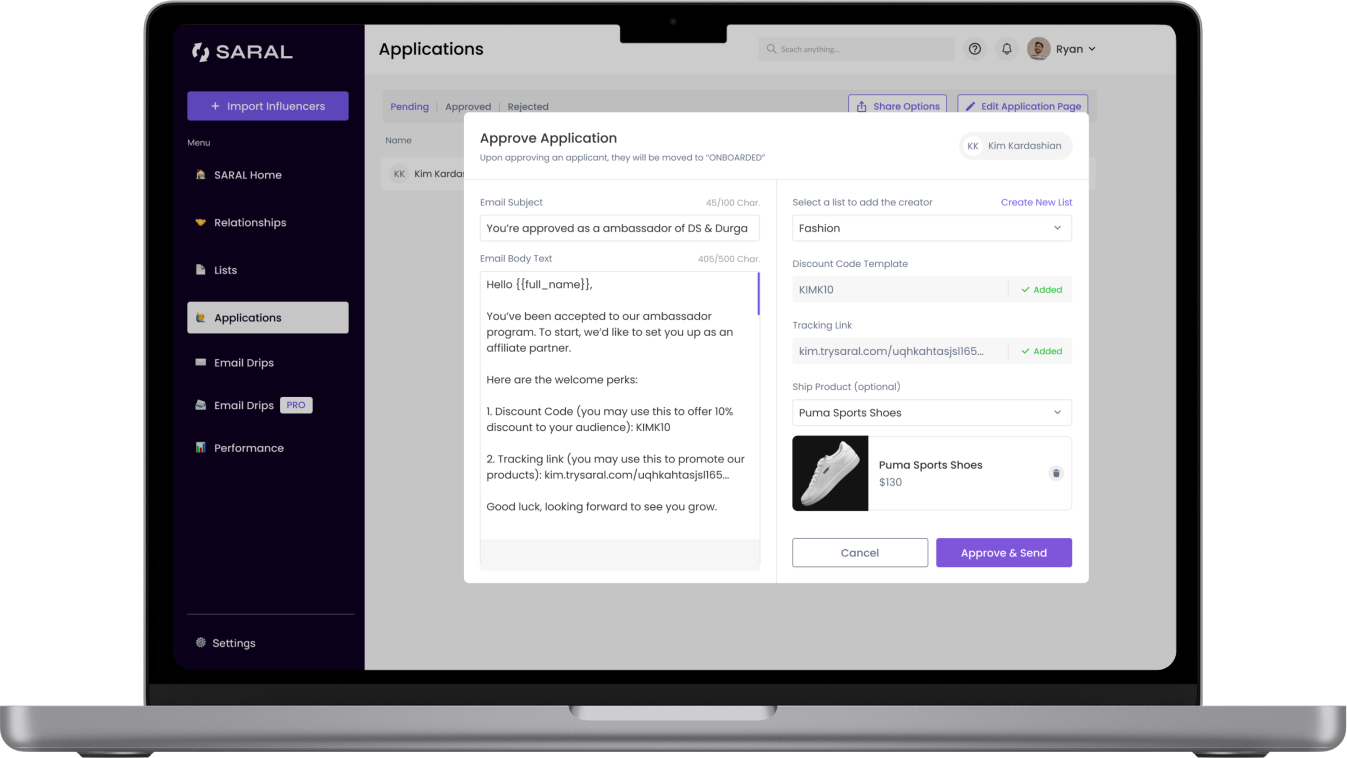This screenshot has width=1347, height=758.
Task: Open the Puma Sports Shoes dropdown
Action: click(932, 413)
